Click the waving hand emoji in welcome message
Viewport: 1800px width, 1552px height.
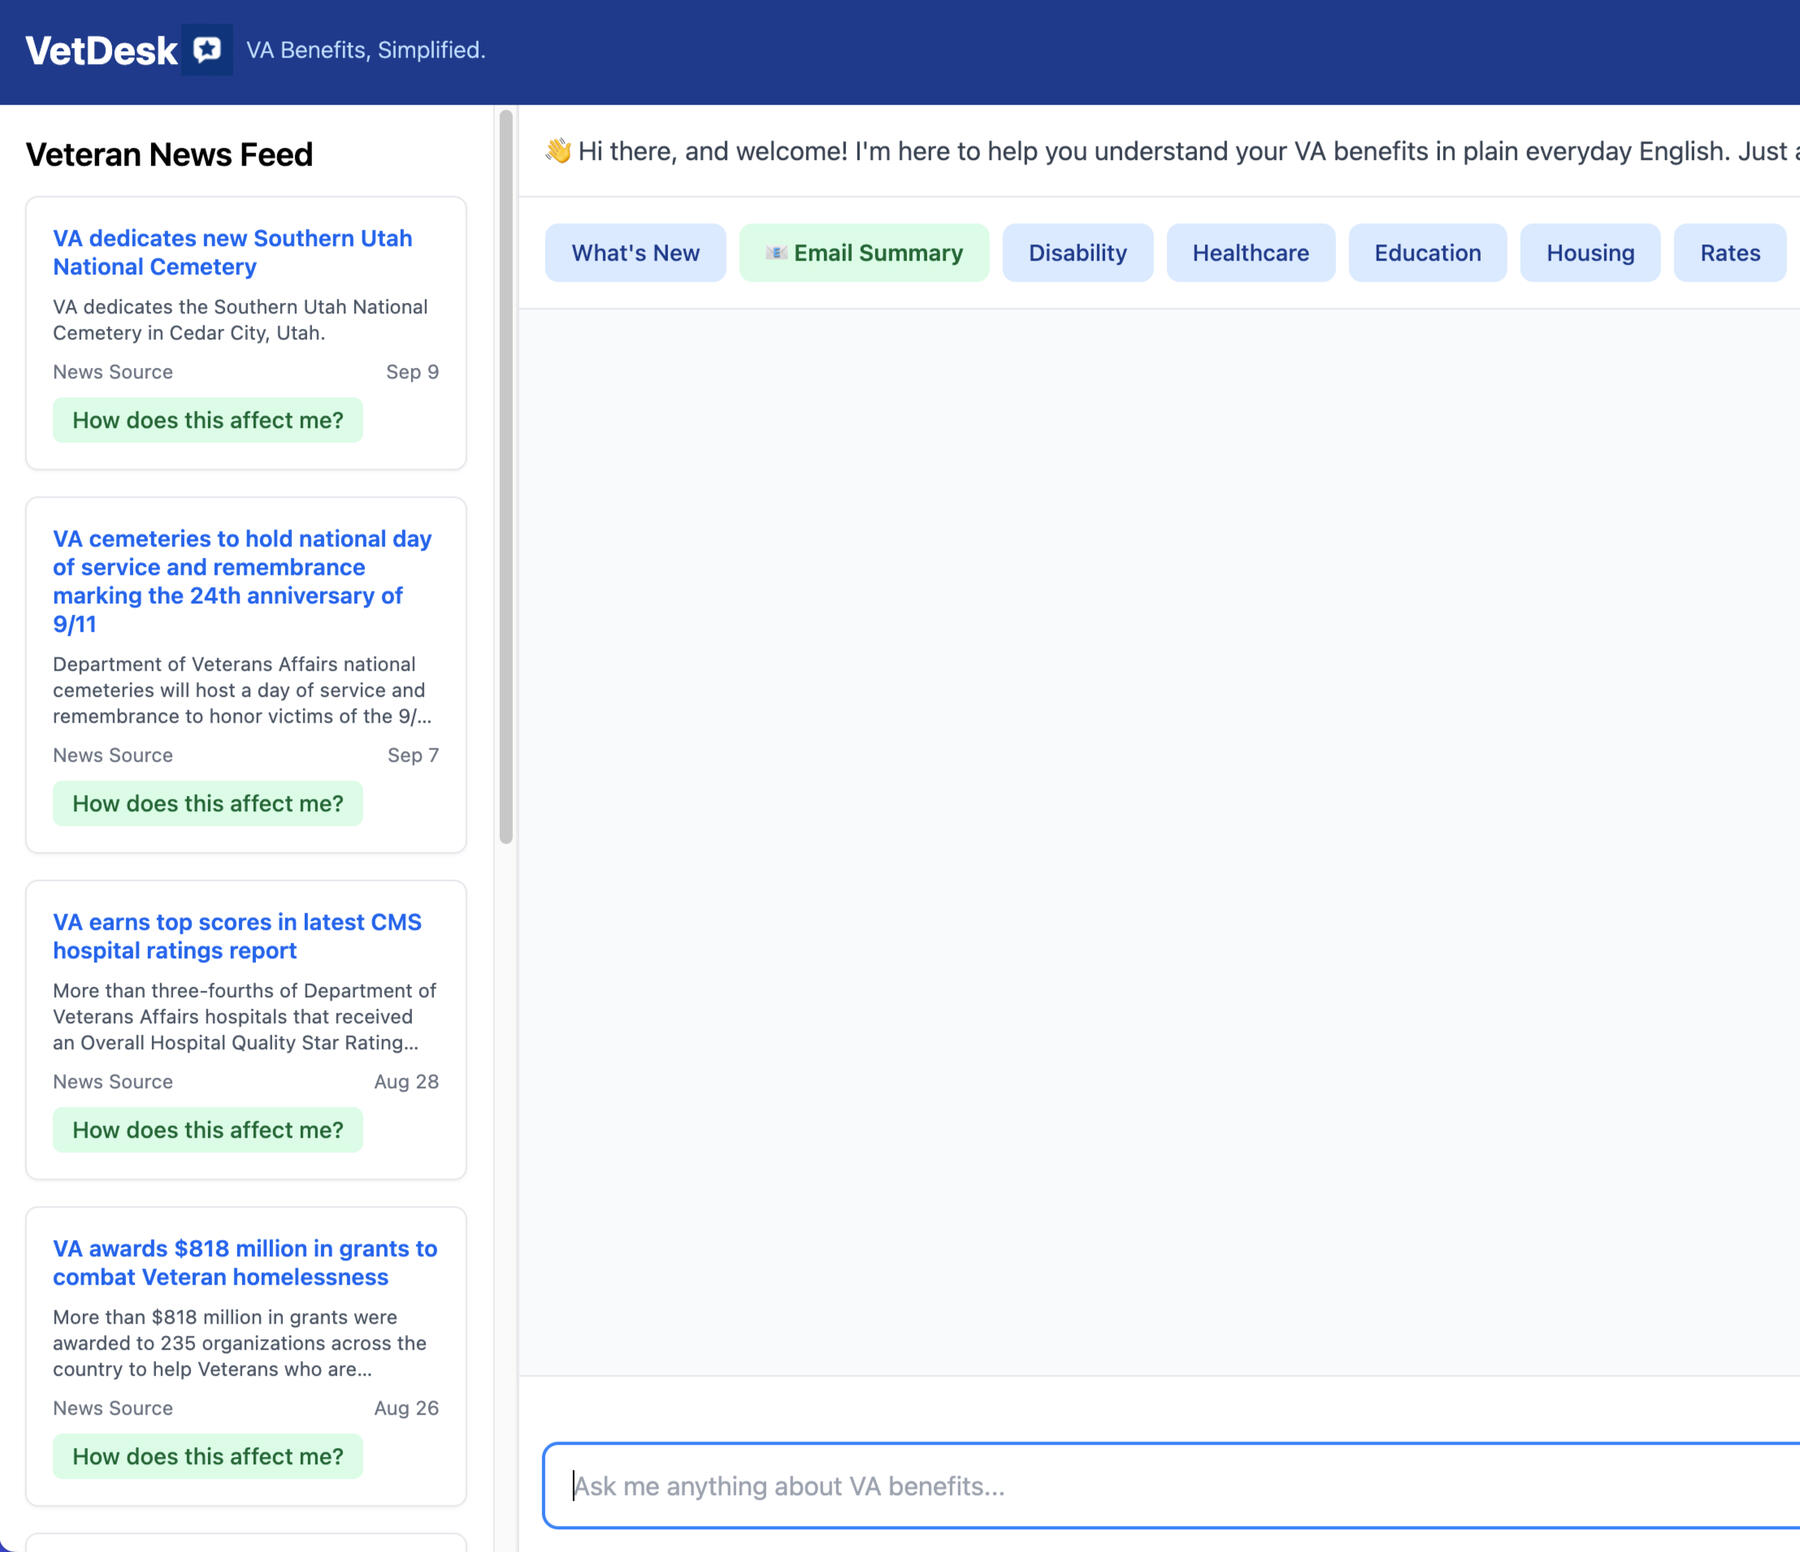click(558, 151)
